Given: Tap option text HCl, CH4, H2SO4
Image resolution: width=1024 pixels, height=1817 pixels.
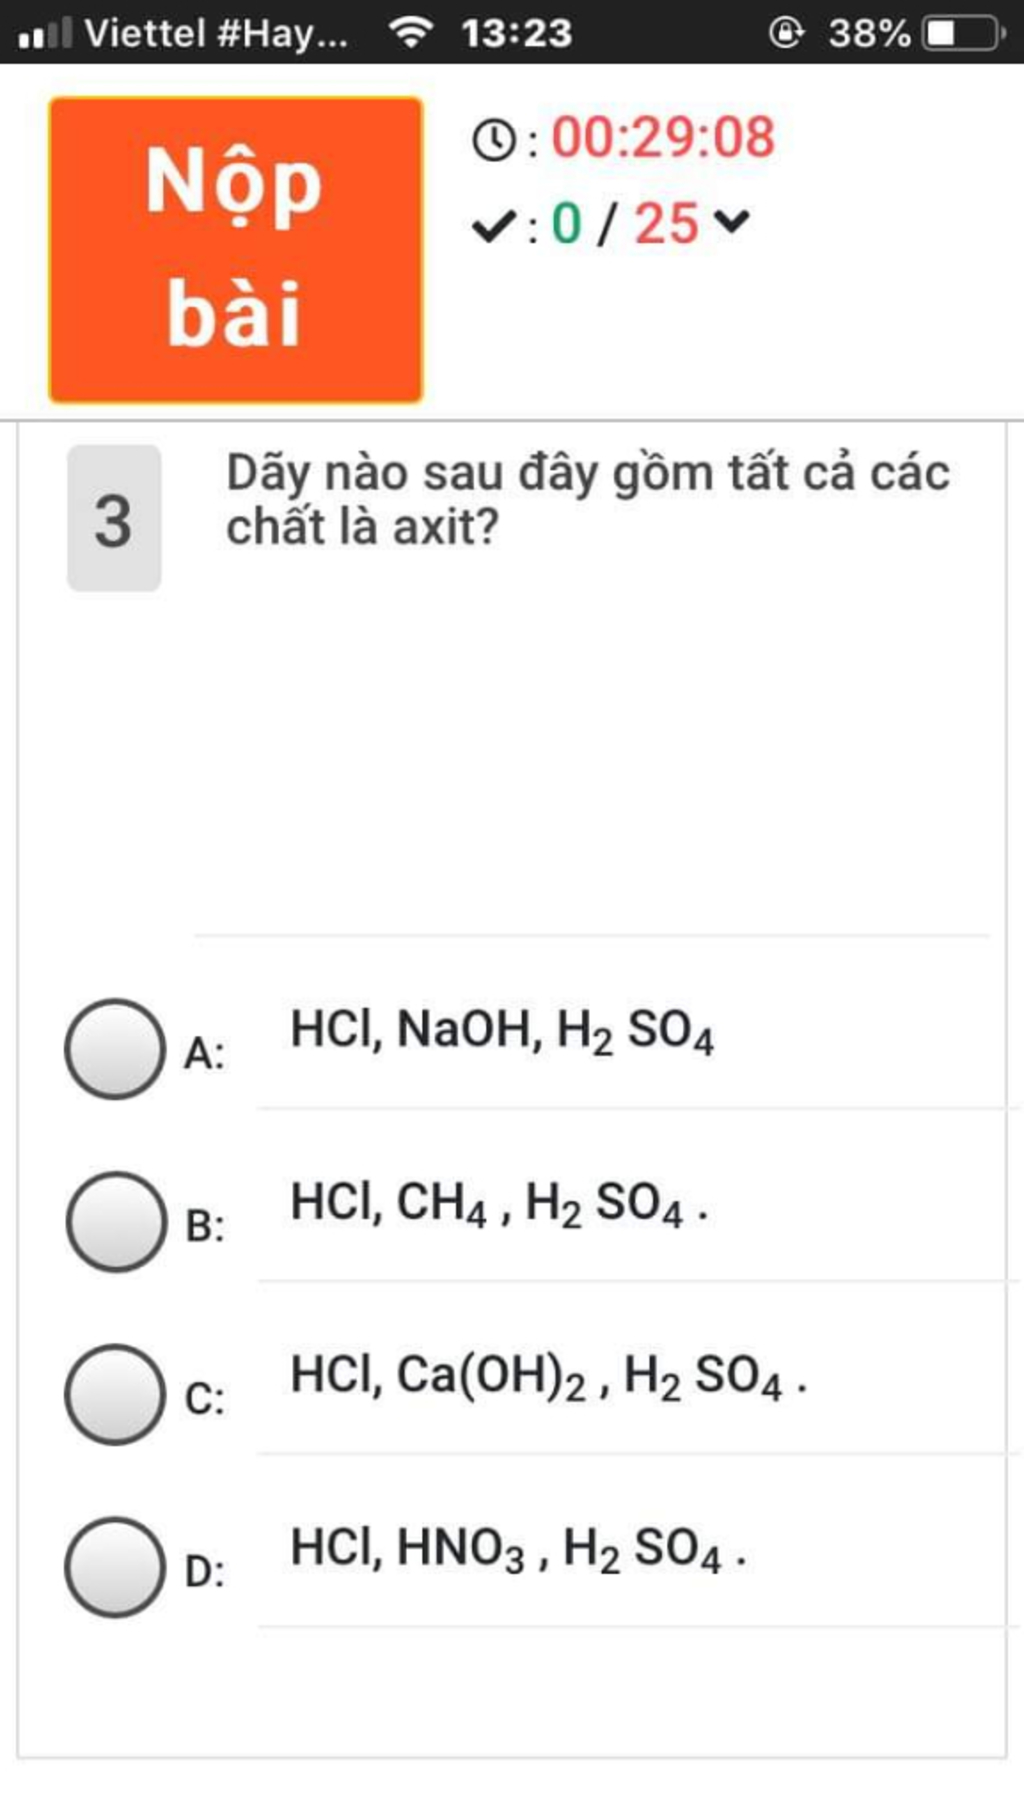Looking at the screenshot, I should pos(499,1205).
